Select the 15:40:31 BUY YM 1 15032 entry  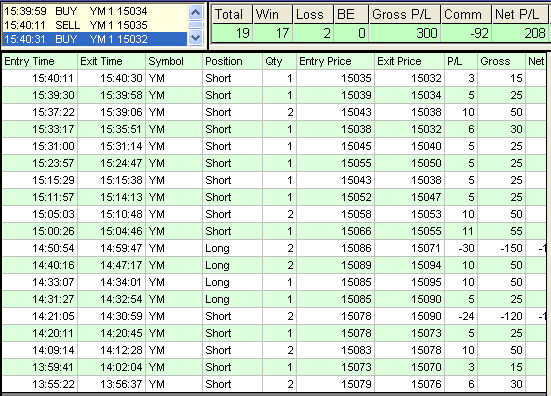coord(95,39)
